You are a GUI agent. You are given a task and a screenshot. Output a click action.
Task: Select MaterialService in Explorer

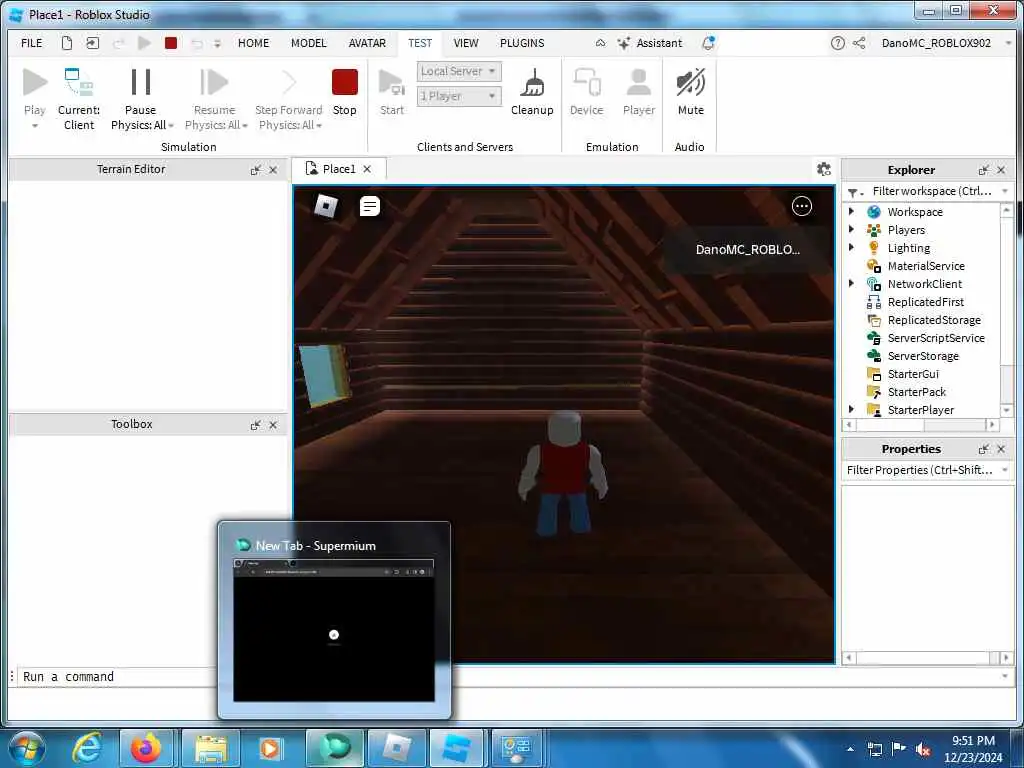point(925,266)
